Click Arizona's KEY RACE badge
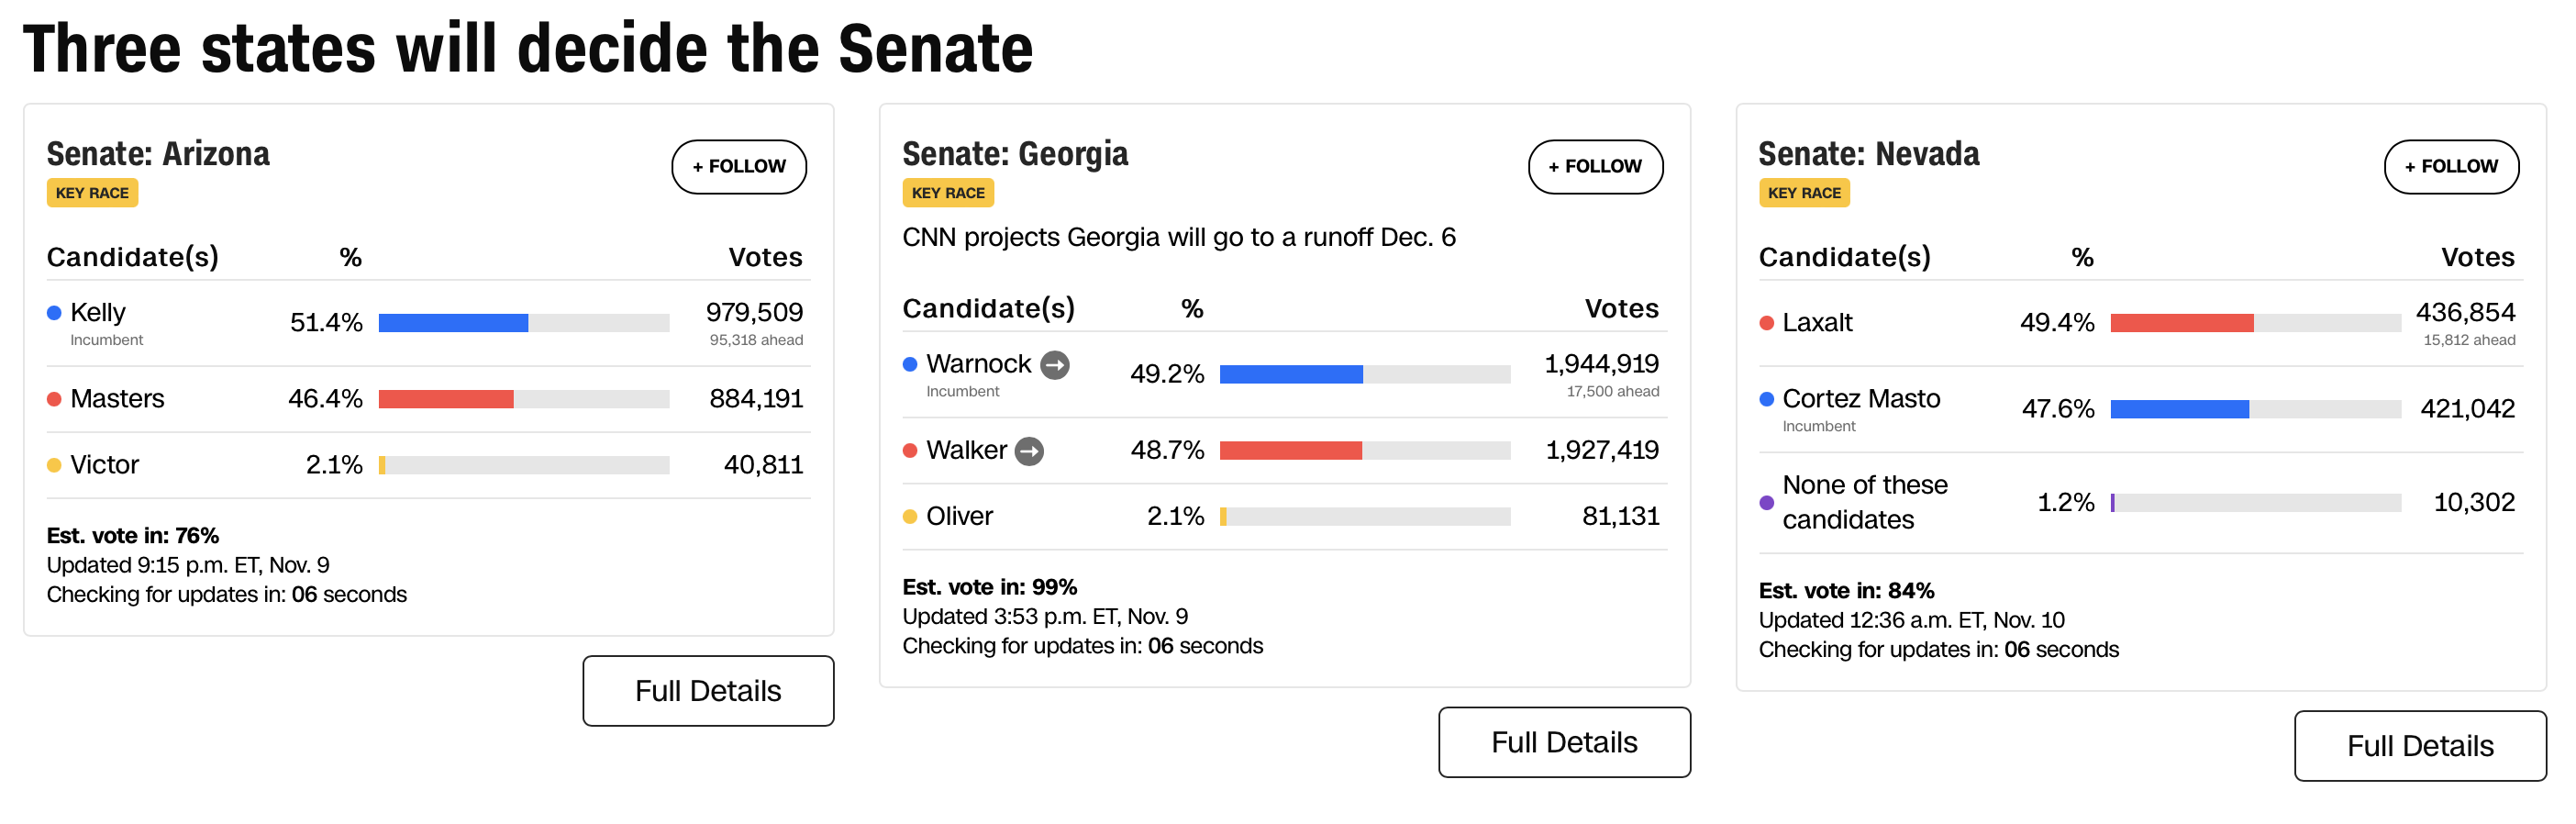2576x824 pixels. click(x=92, y=193)
